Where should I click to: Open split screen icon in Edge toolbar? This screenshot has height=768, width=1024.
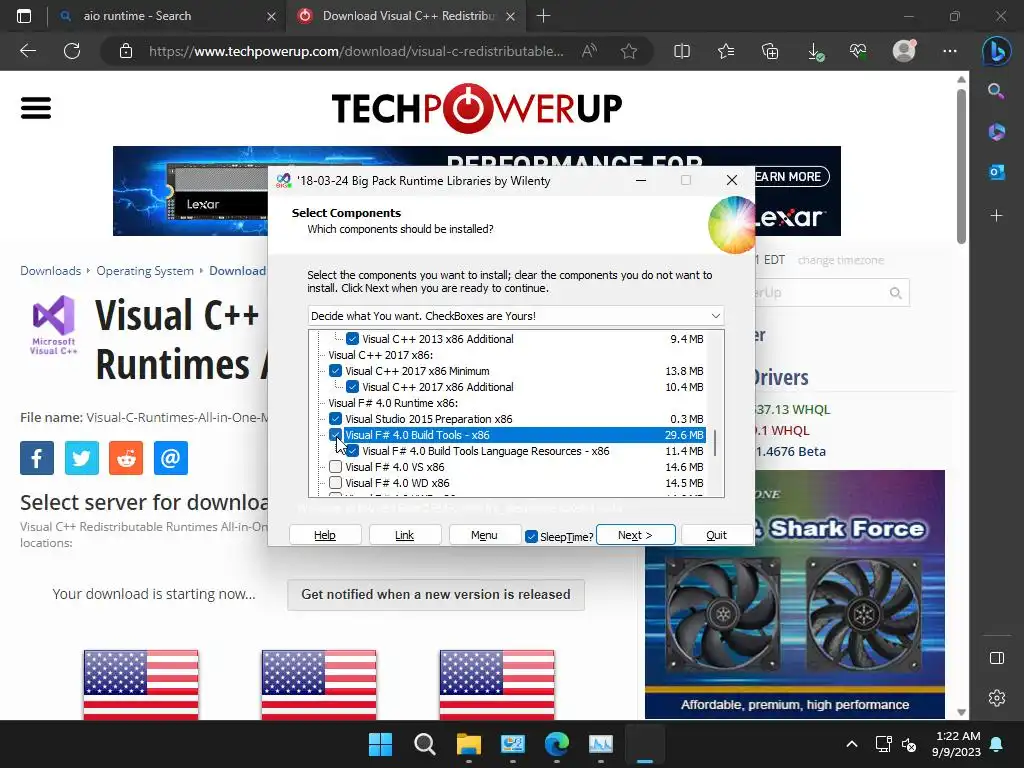682,51
